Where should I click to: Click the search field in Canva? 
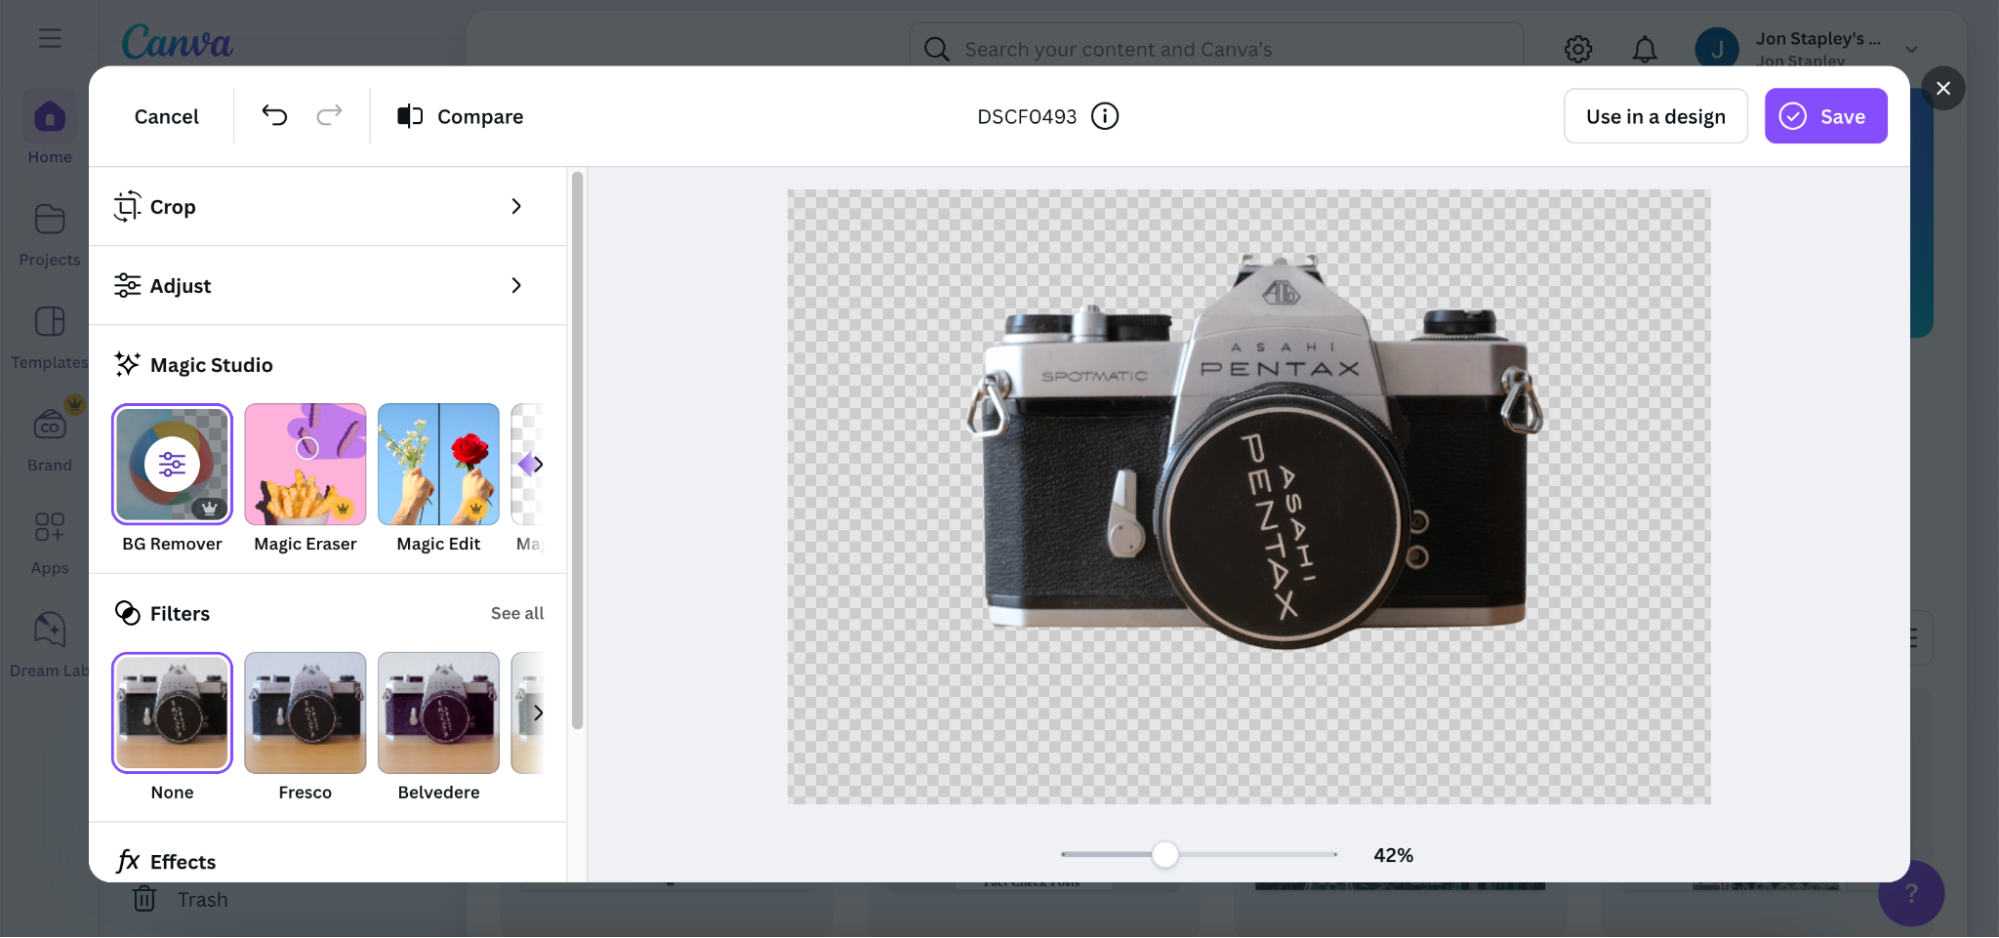pyautogui.click(x=1216, y=49)
